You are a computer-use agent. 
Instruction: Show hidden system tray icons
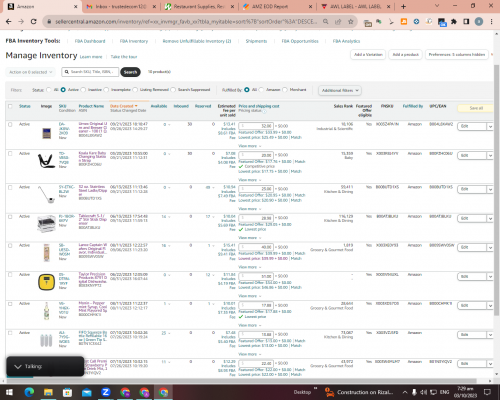pos(405,392)
